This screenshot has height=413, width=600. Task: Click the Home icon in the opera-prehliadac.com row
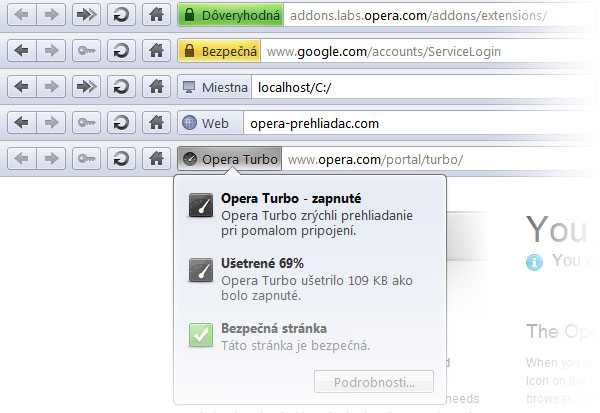point(157,122)
